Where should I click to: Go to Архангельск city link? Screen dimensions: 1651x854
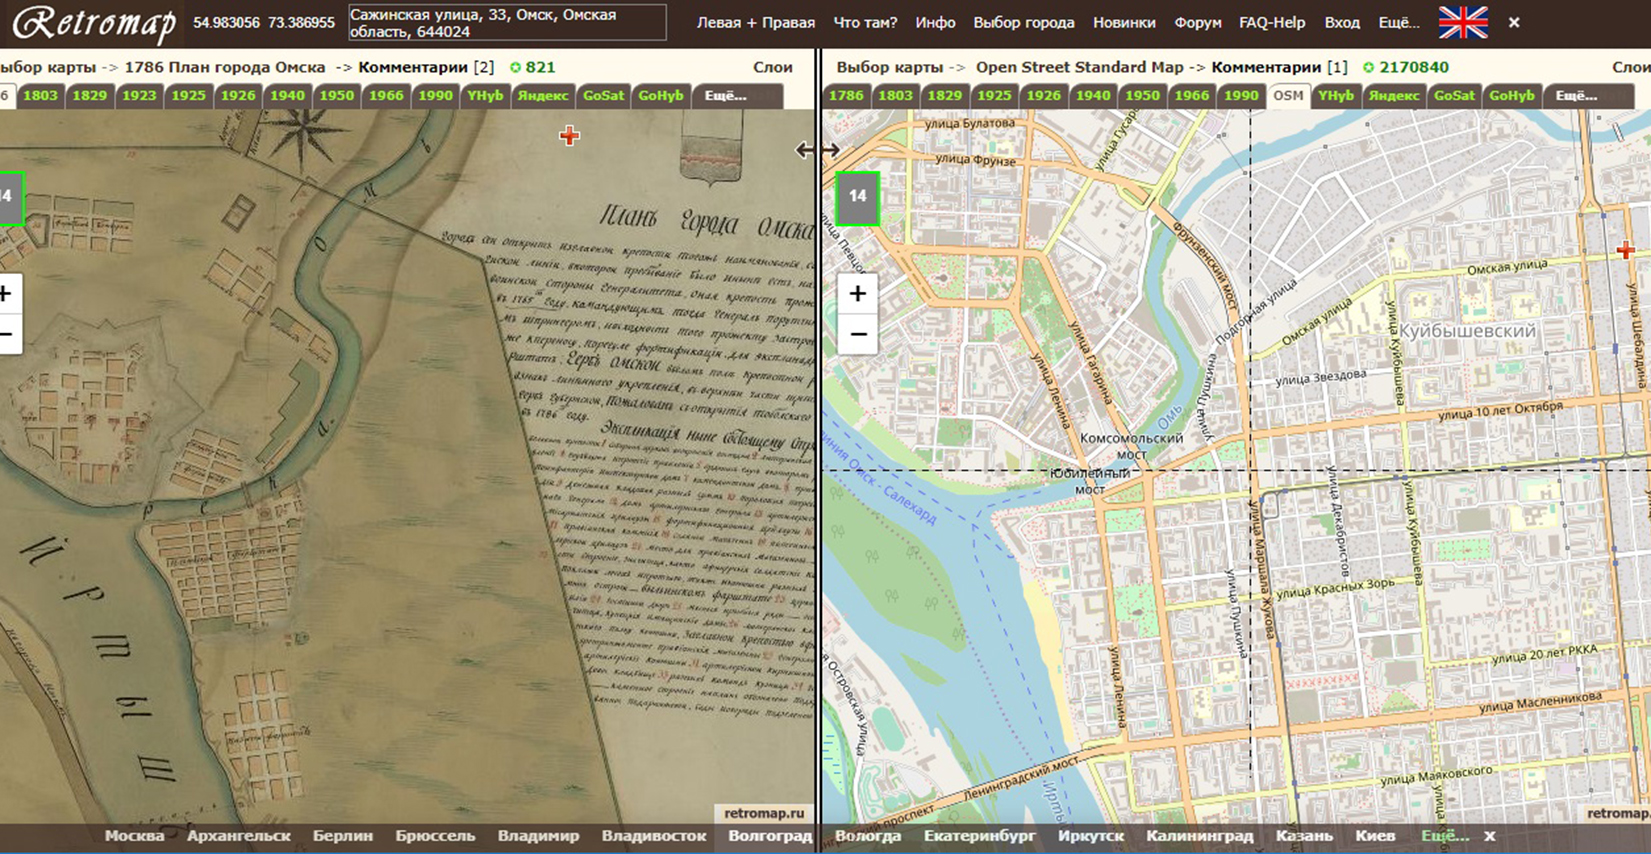pyautogui.click(x=238, y=836)
